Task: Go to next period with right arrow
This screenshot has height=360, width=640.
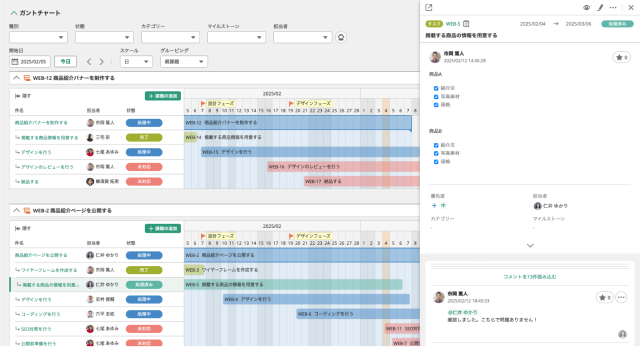Action: tap(102, 62)
